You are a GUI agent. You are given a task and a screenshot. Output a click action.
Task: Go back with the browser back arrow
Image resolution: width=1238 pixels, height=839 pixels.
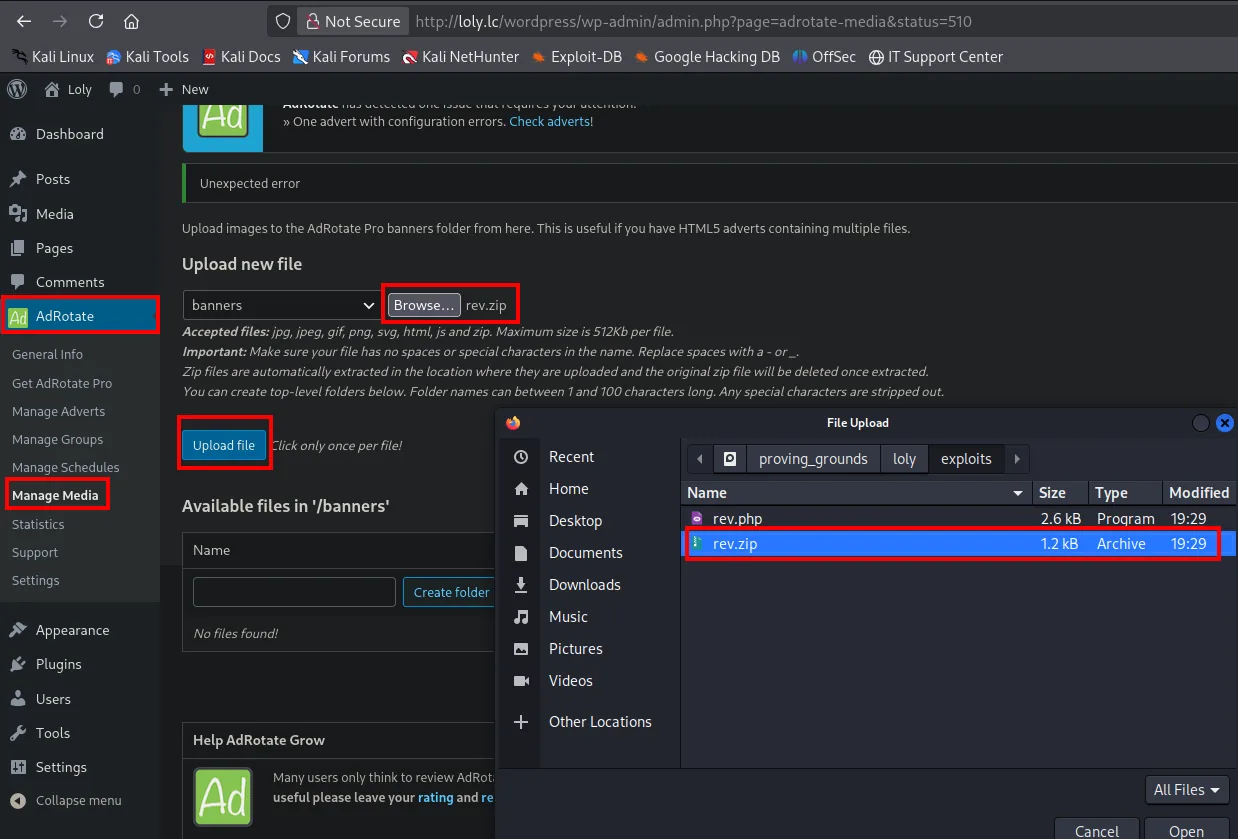click(x=24, y=21)
